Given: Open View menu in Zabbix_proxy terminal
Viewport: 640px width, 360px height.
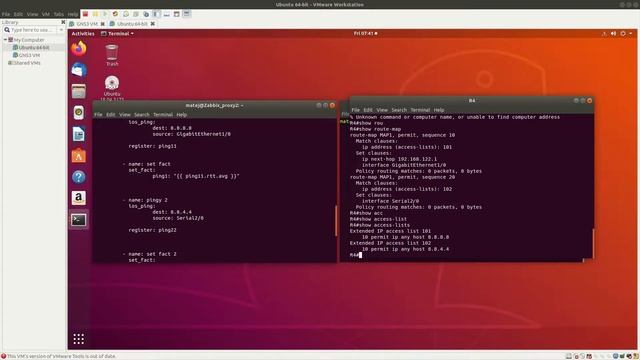Looking at the screenshot, I should point(125,115).
